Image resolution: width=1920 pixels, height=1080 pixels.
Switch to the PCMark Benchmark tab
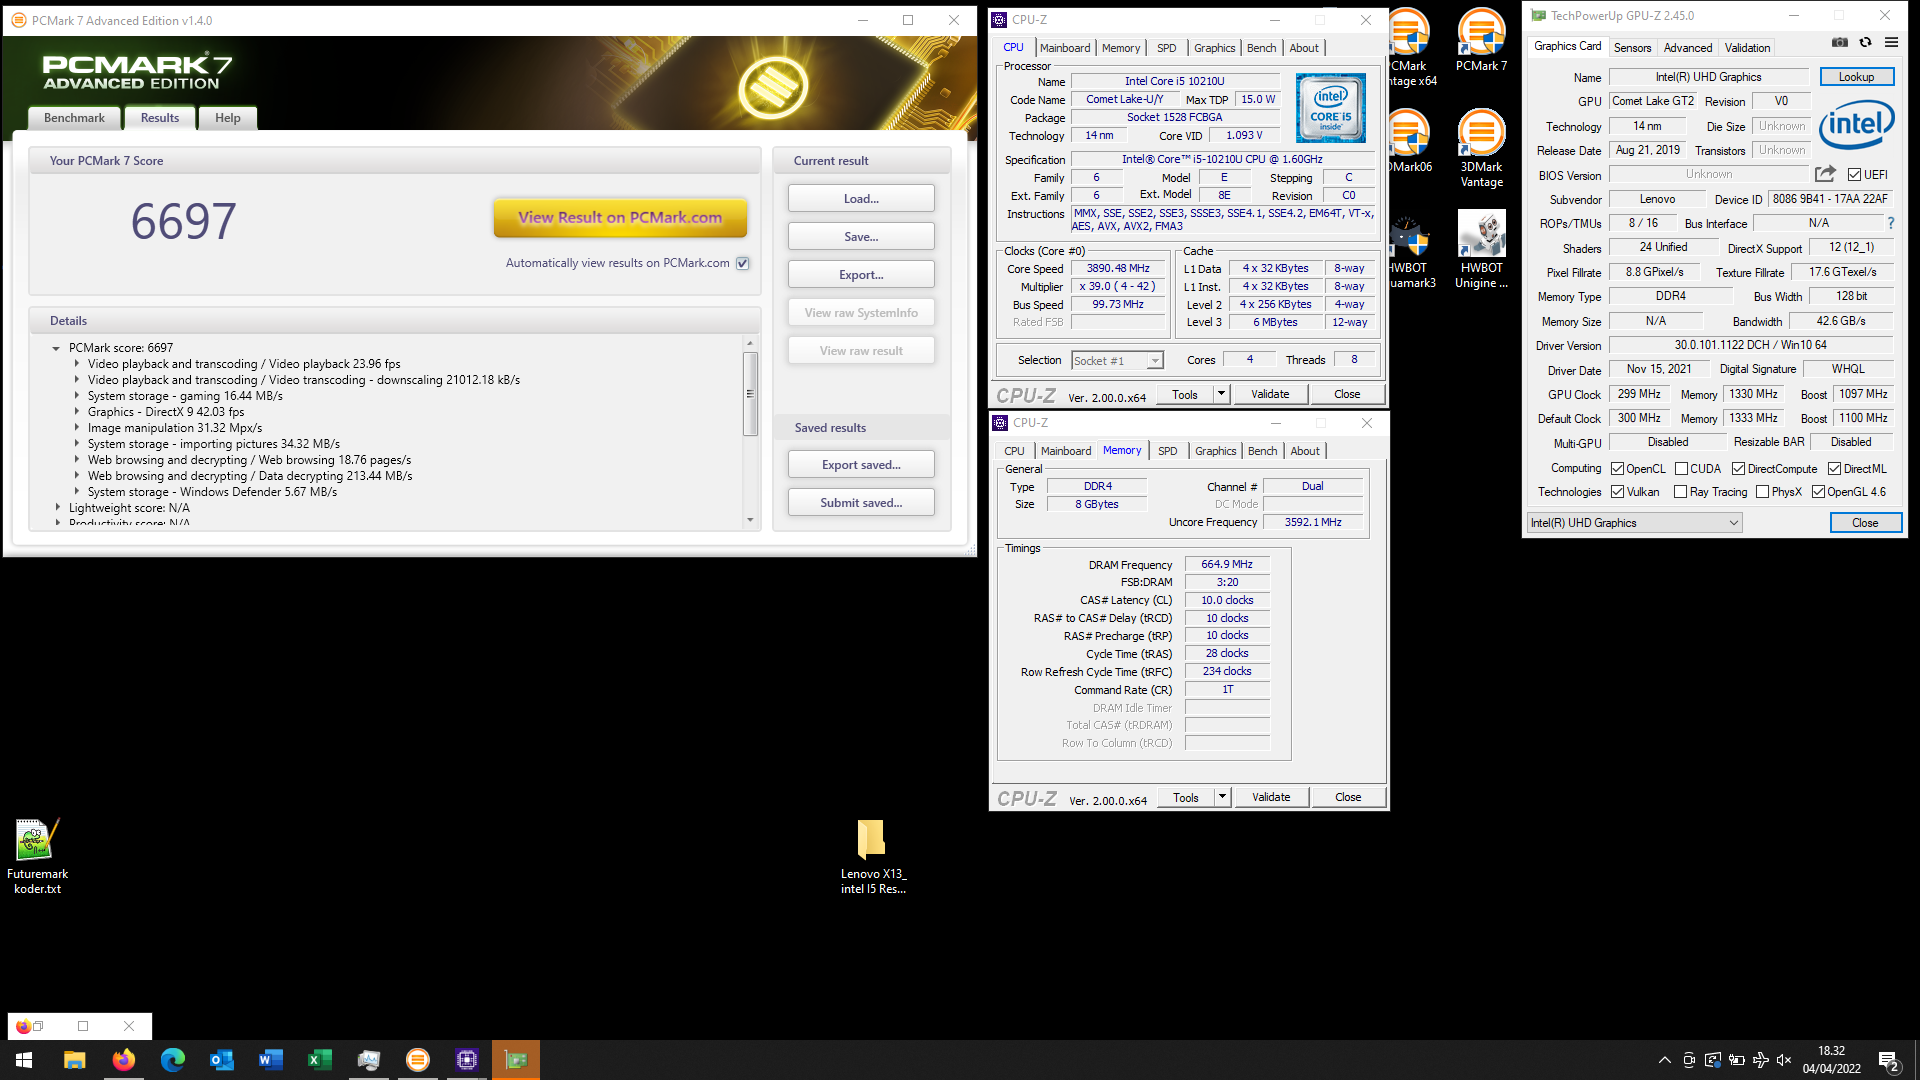pyautogui.click(x=74, y=118)
